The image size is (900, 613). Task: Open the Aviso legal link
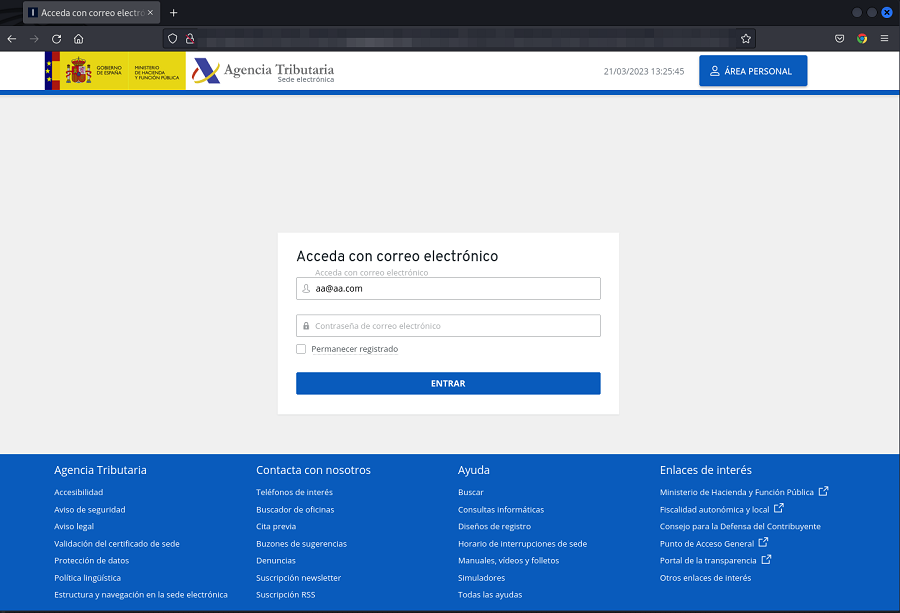[x=73, y=526]
